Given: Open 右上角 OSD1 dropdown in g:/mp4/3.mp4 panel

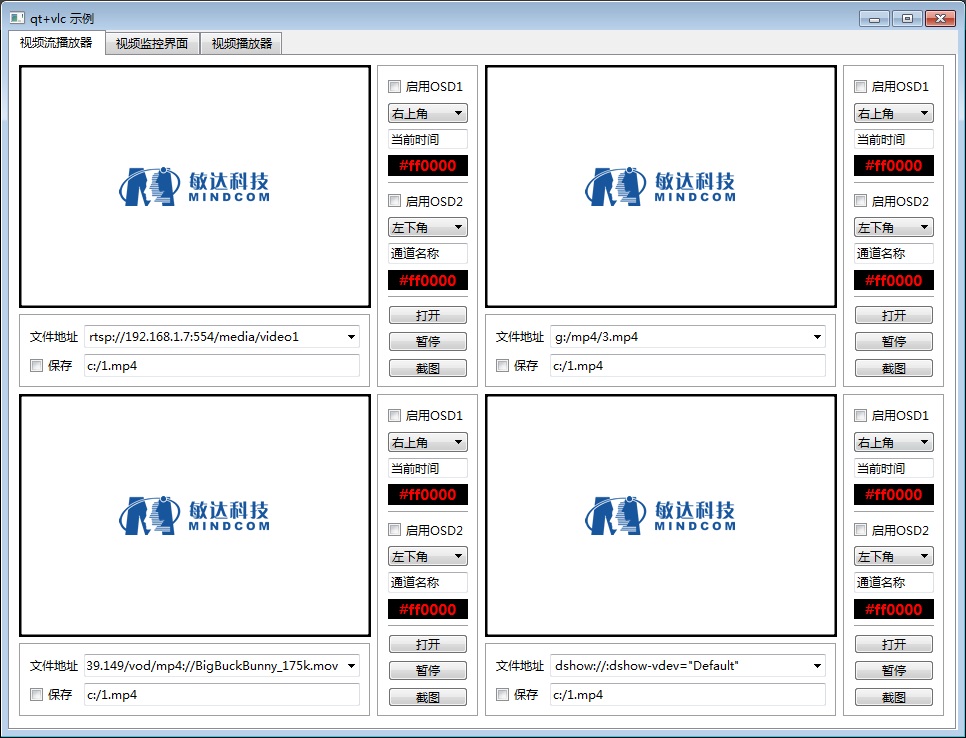Looking at the screenshot, I should pos(893,113).
